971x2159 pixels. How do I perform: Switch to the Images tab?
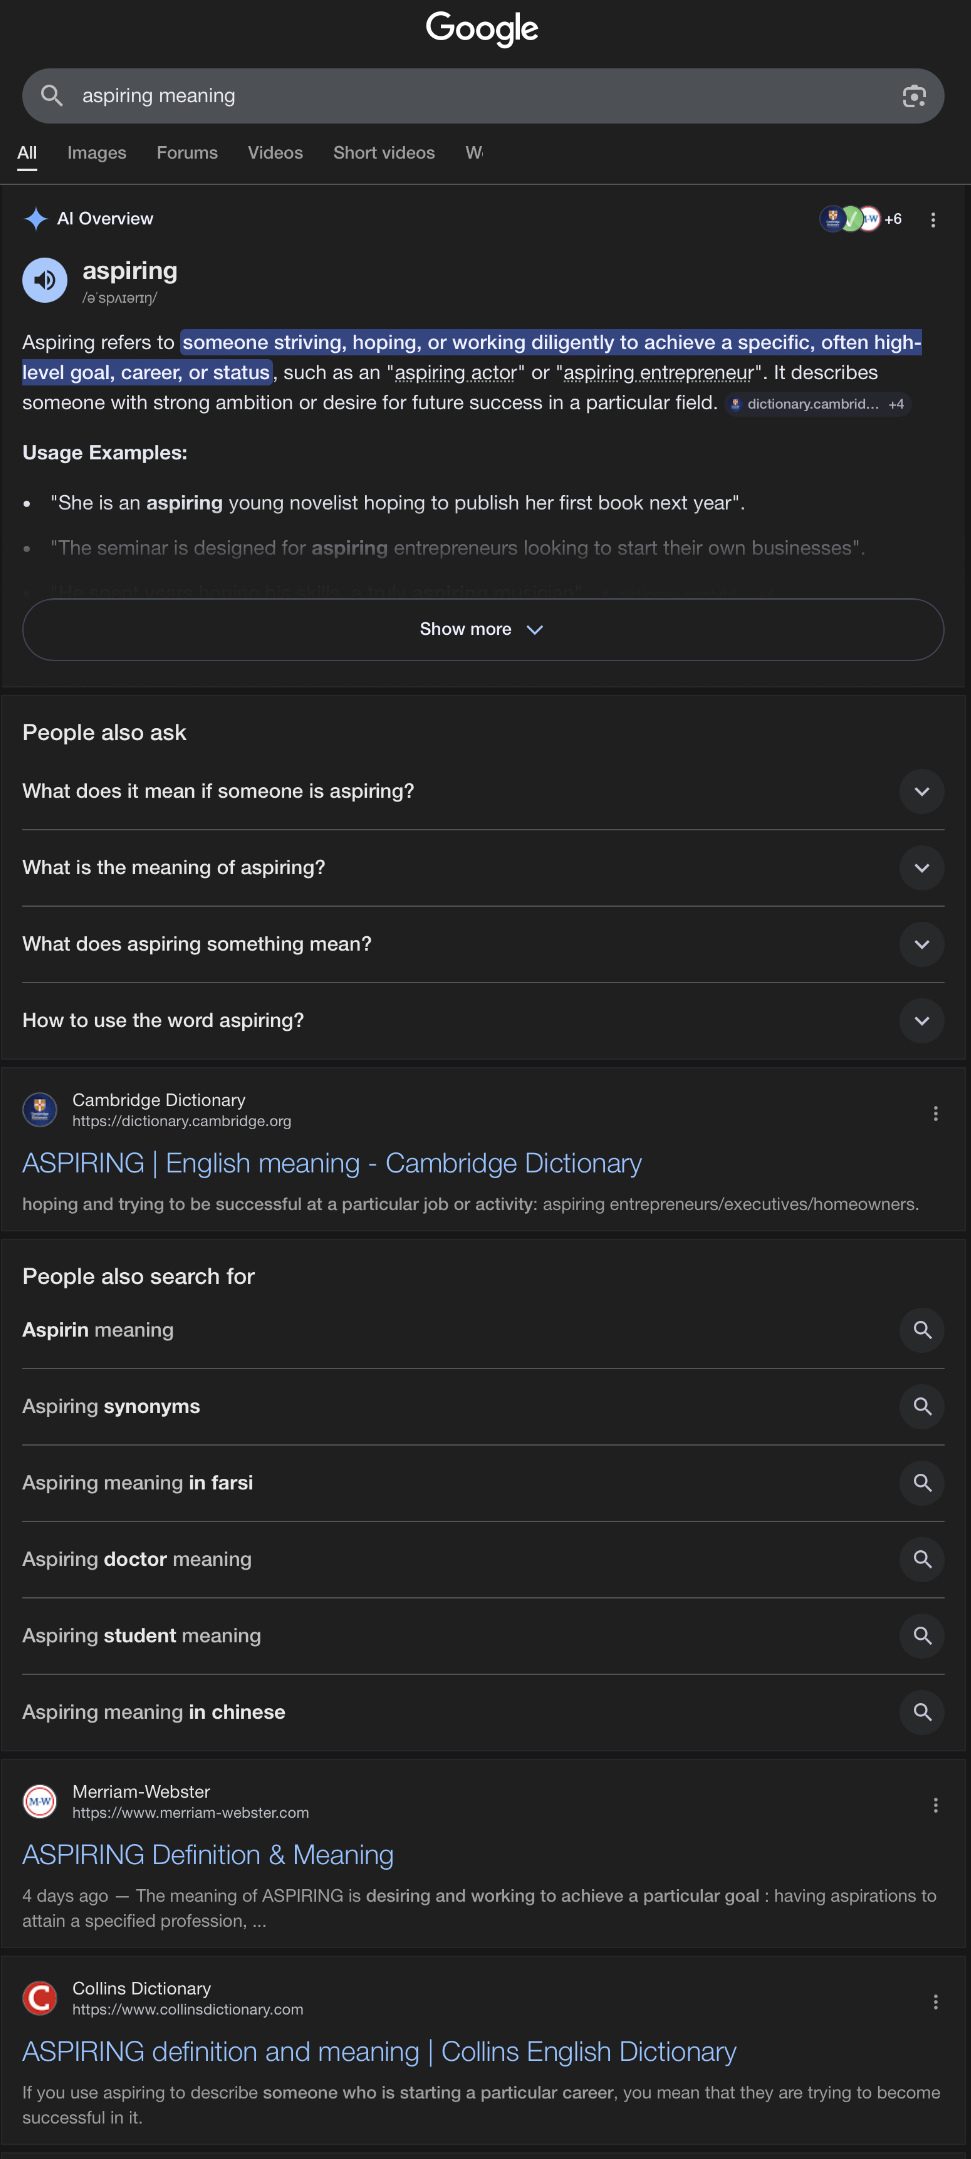pos(97,153)
